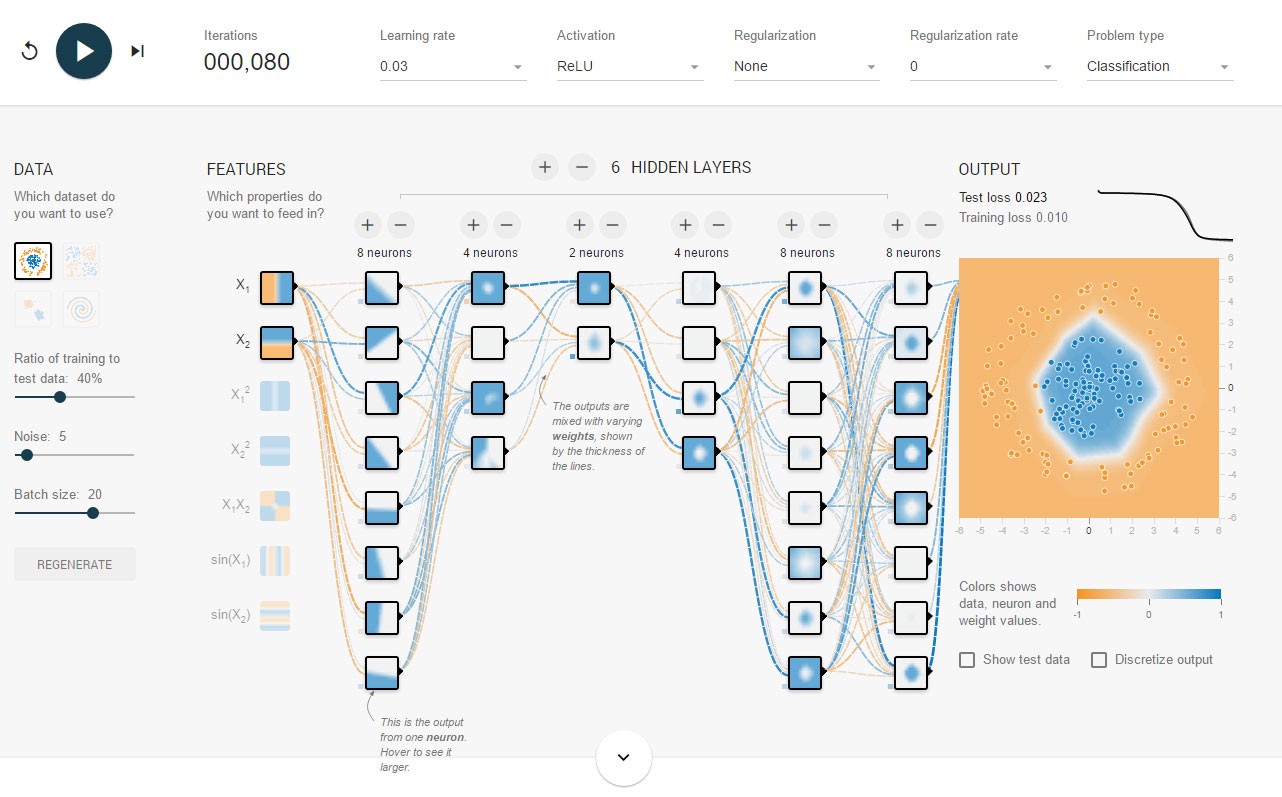This screenshot has height=797, width=1282.
Task: Open the Activation dropdown showing ReLU
Action: (x=630, y=67)
